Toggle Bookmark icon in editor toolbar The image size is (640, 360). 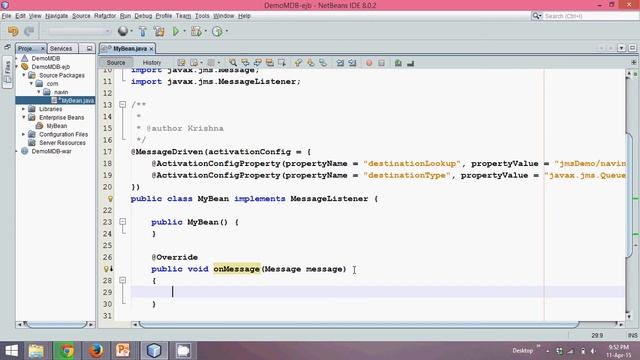click(x=323, y=62)
